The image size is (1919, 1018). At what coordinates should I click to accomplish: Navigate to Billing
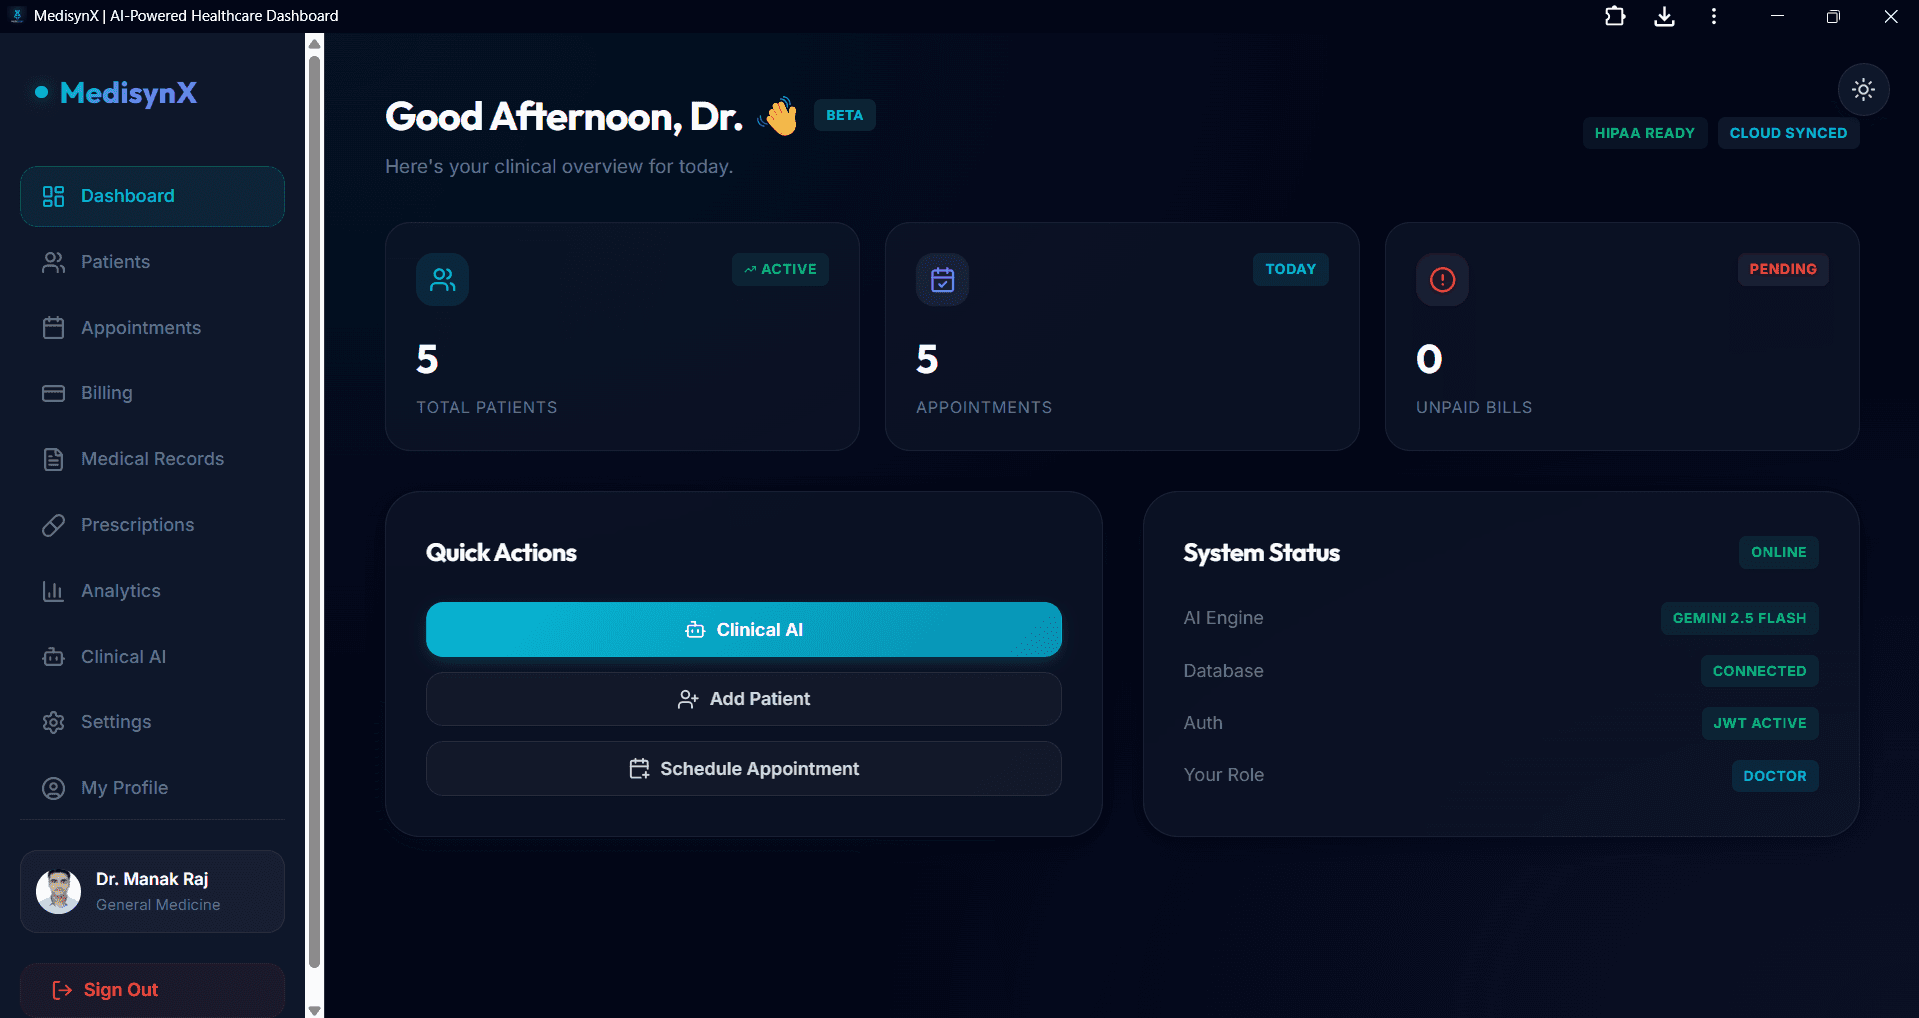tap(152, 393)
